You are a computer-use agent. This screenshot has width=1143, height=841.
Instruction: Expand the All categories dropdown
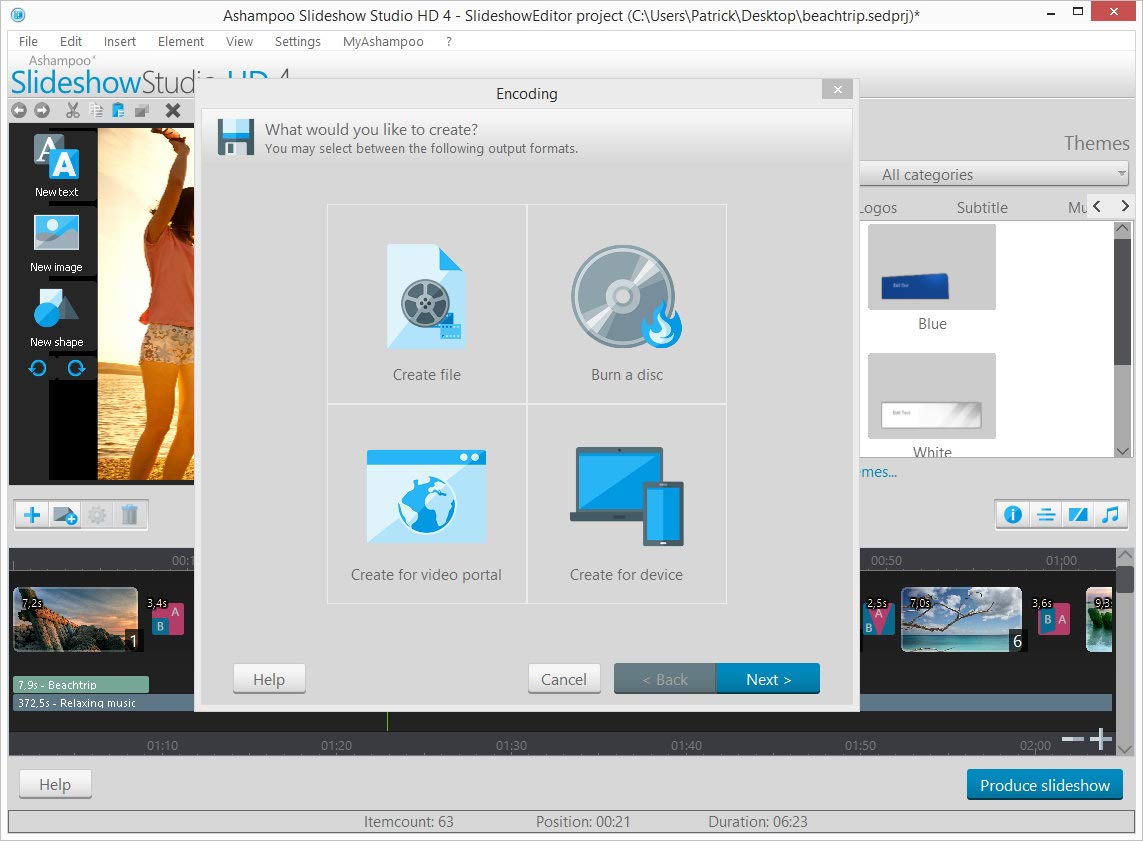pos(994,174)
